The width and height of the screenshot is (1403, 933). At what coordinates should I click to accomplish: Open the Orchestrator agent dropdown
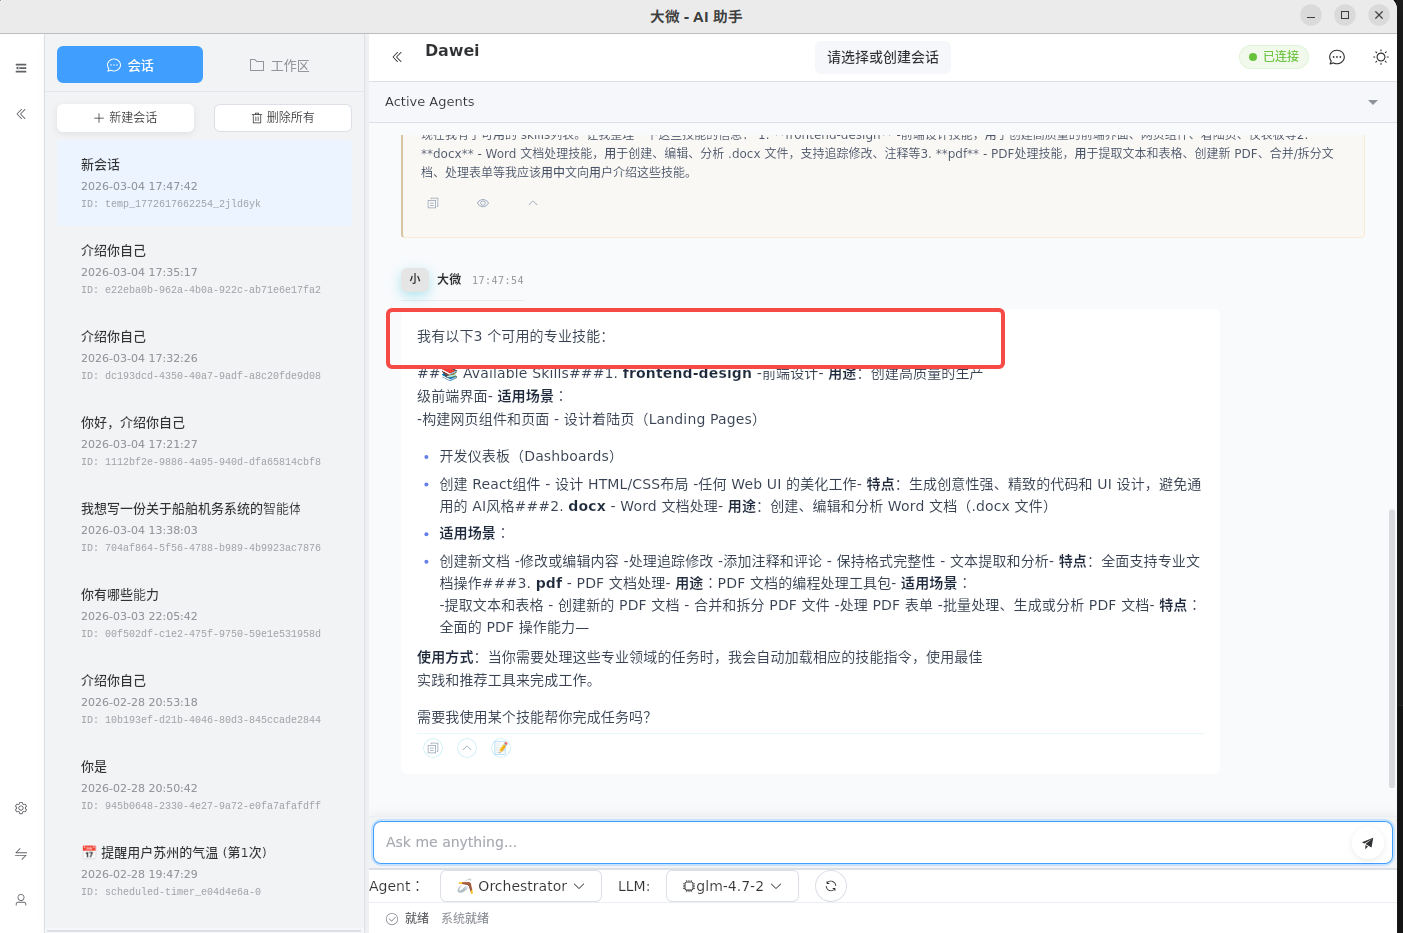(520, 885)
